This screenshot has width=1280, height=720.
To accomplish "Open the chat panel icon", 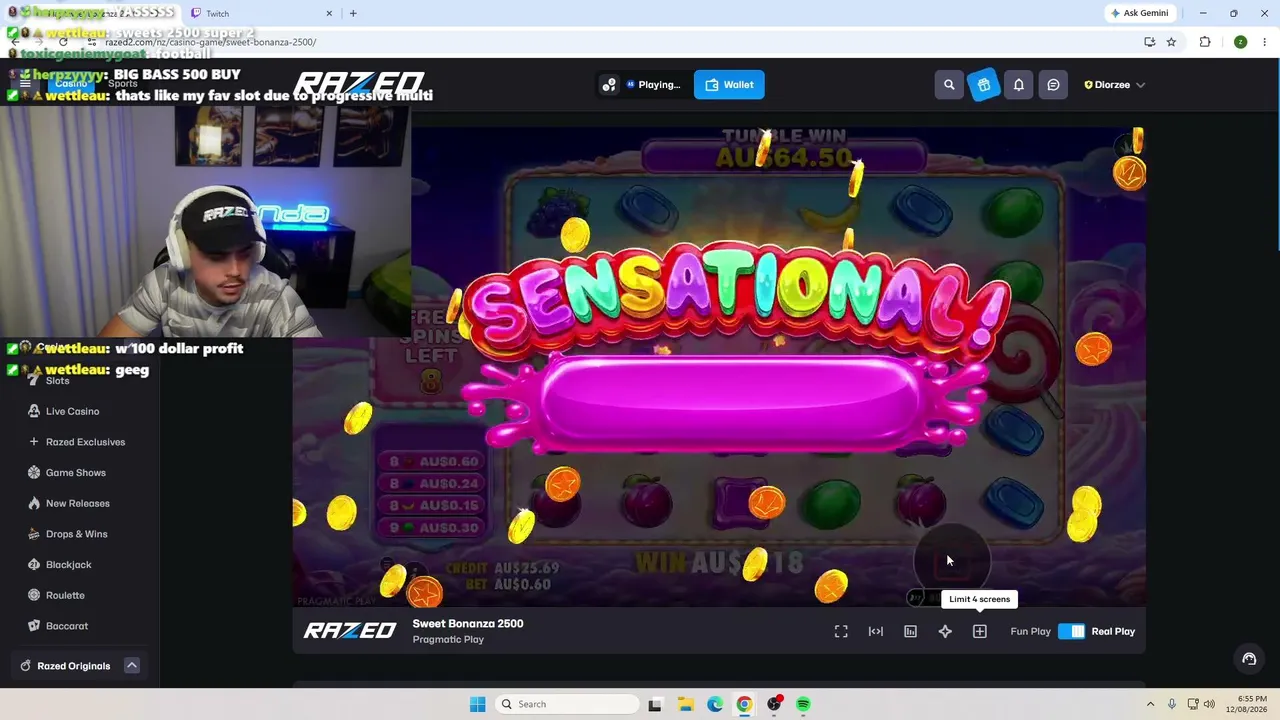I will coord(1053,85).
